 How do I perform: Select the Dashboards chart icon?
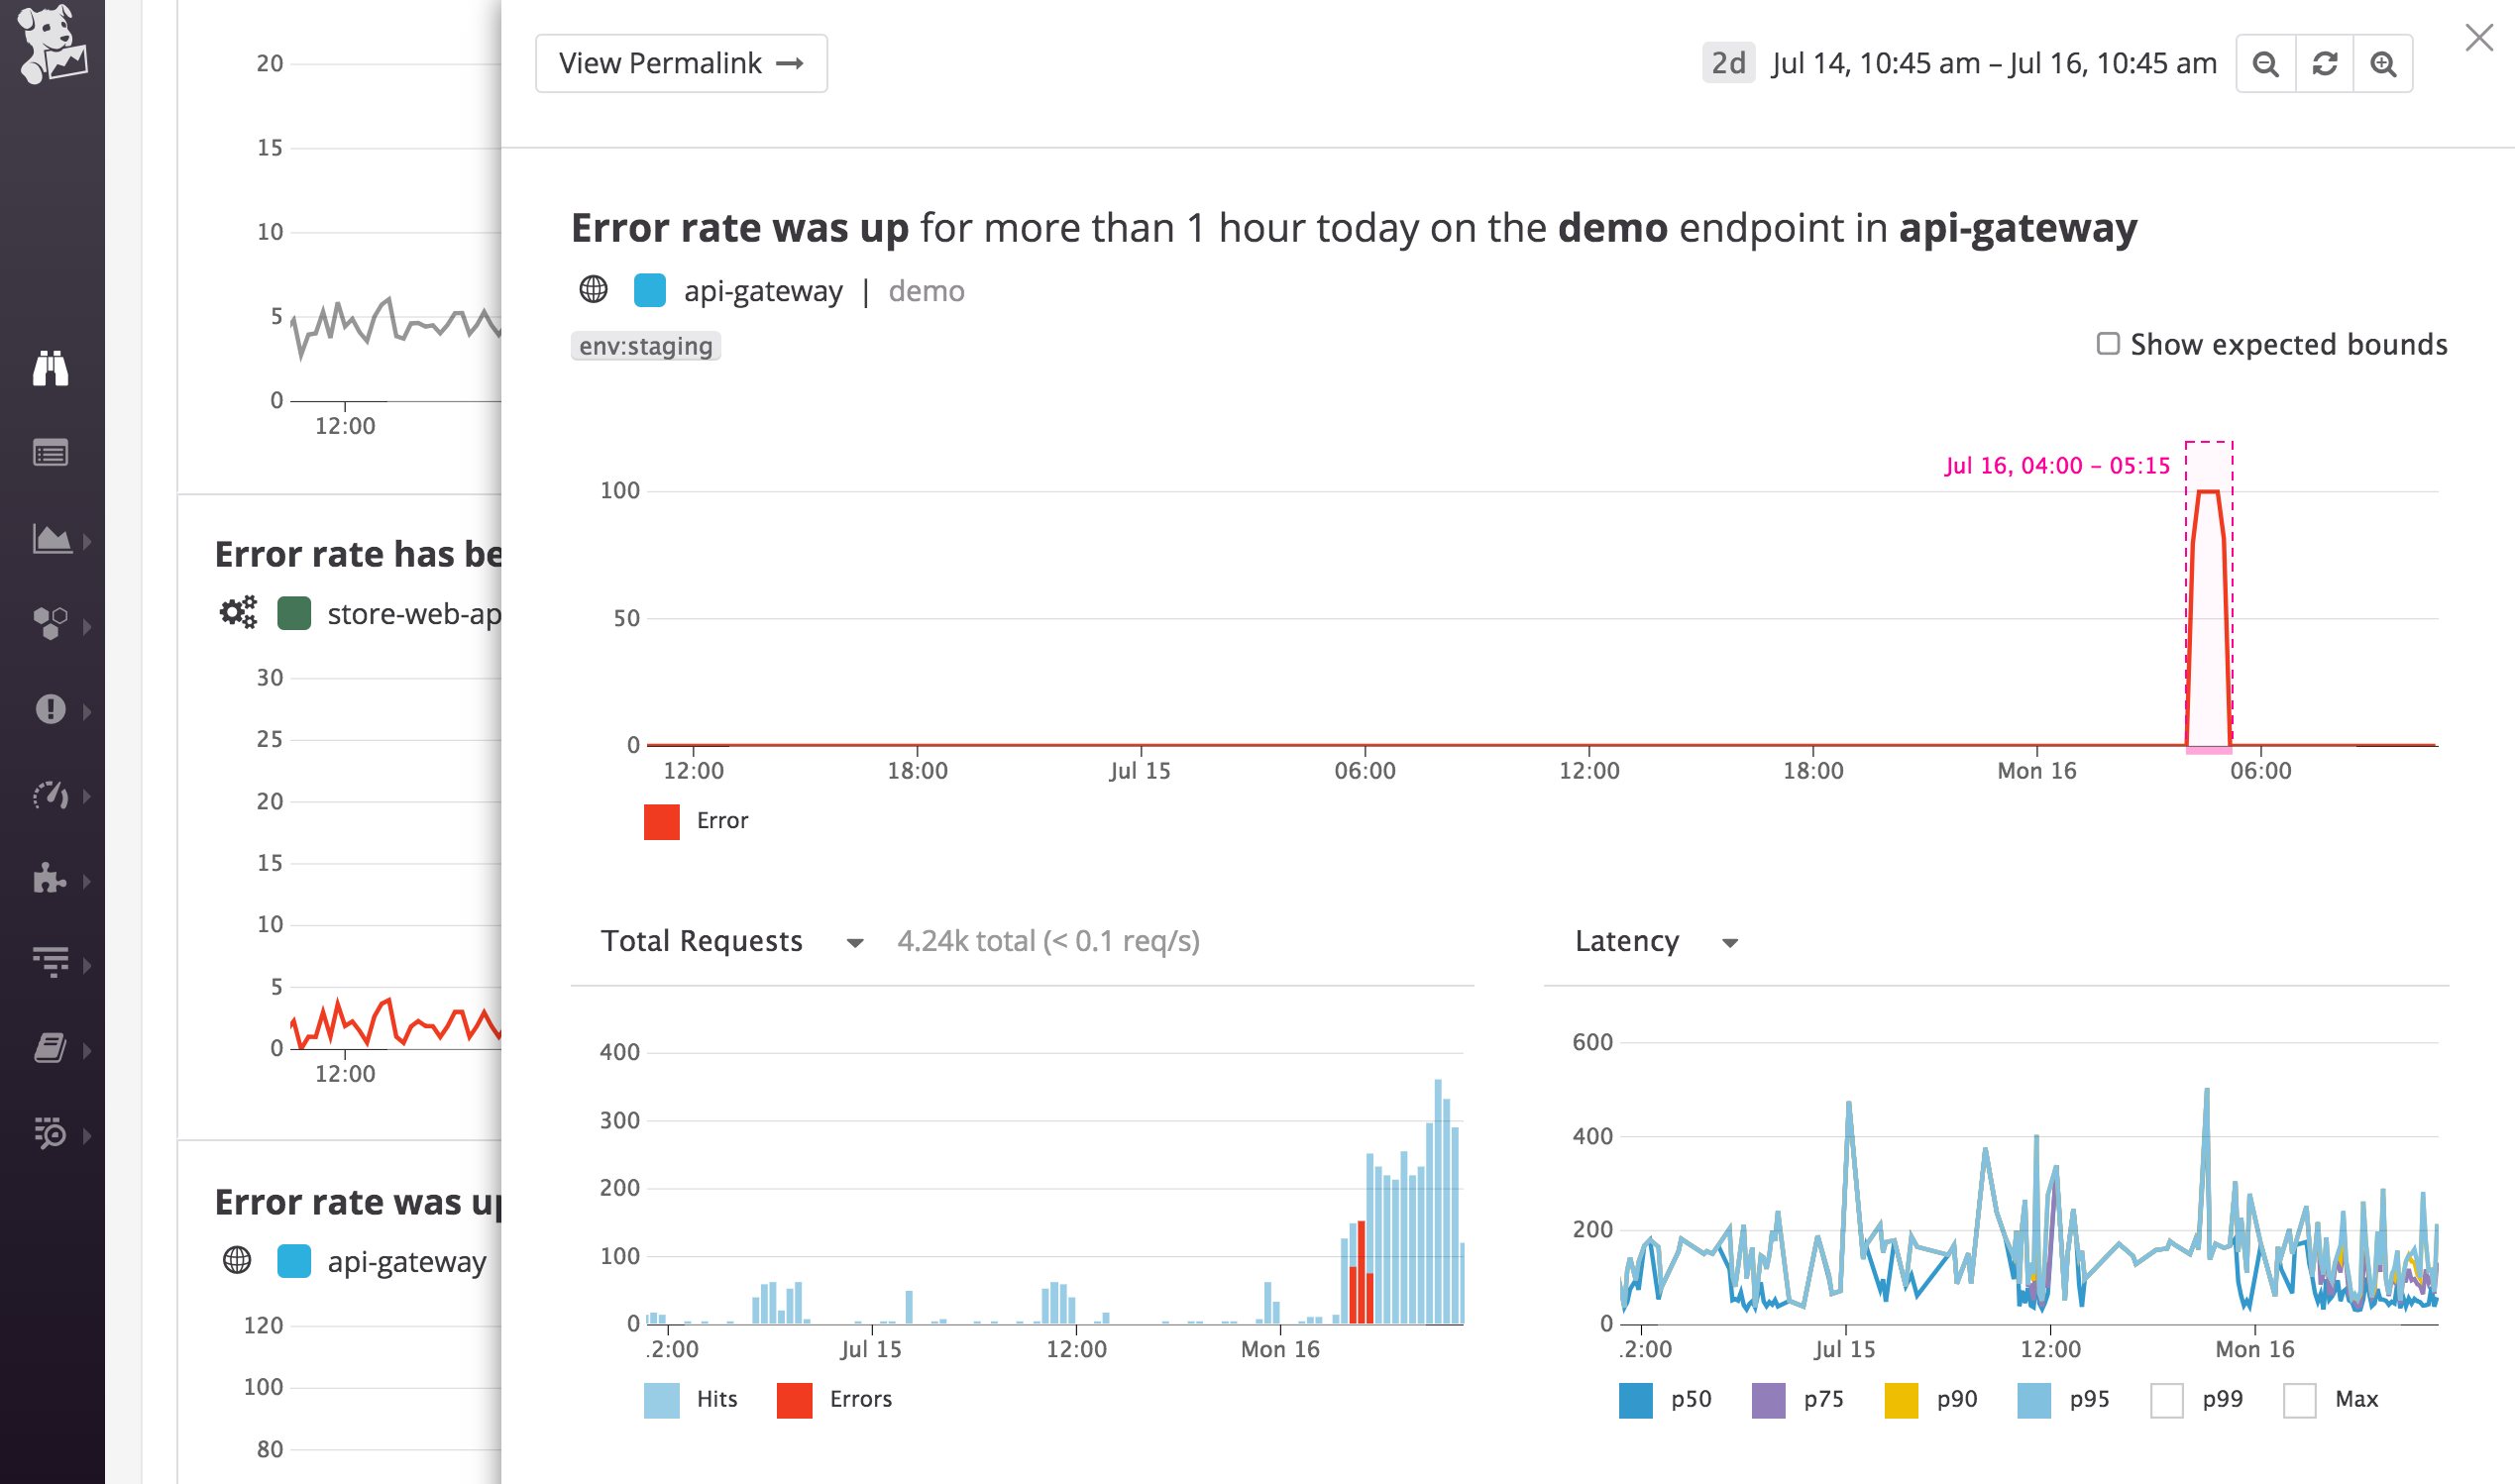coord(50,541)
